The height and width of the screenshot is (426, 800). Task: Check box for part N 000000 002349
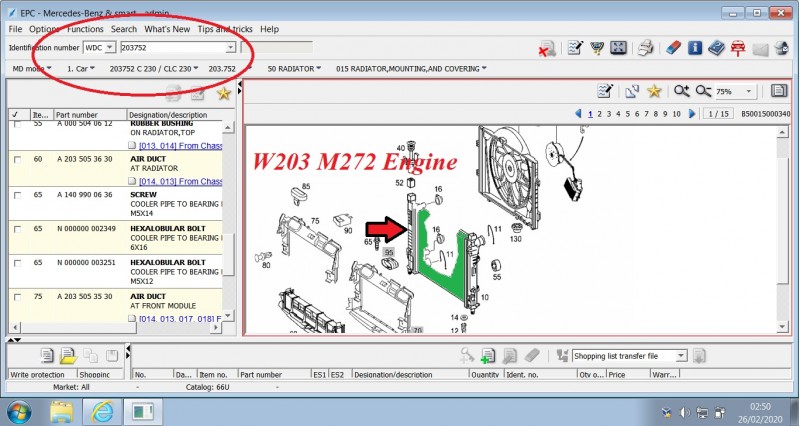(x=17, y=229)
